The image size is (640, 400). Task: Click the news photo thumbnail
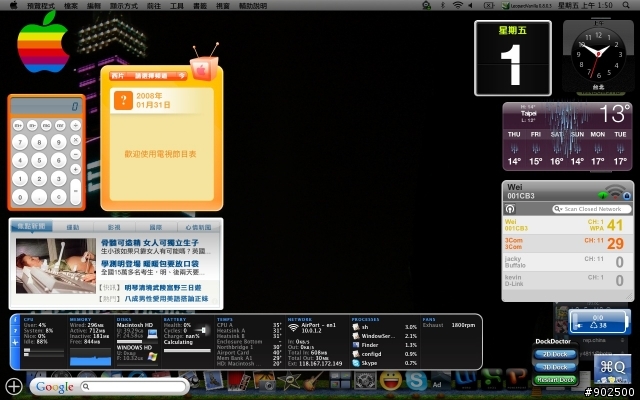click(56, 266)
